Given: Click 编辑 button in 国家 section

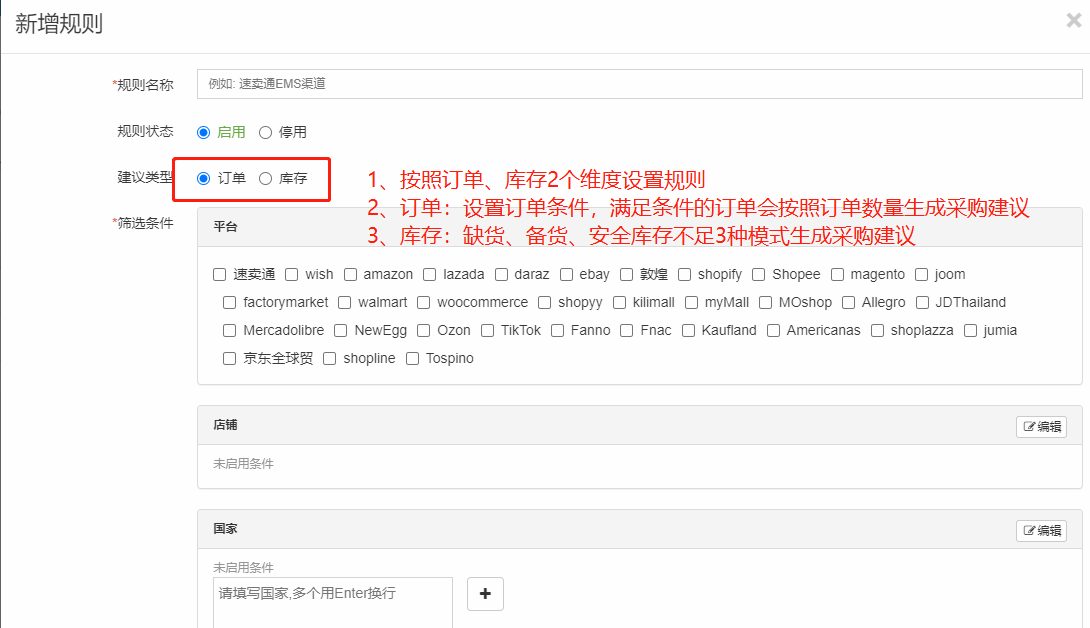Looking at the screenshot, I should pyautogui.click(x=1041, y=531).
